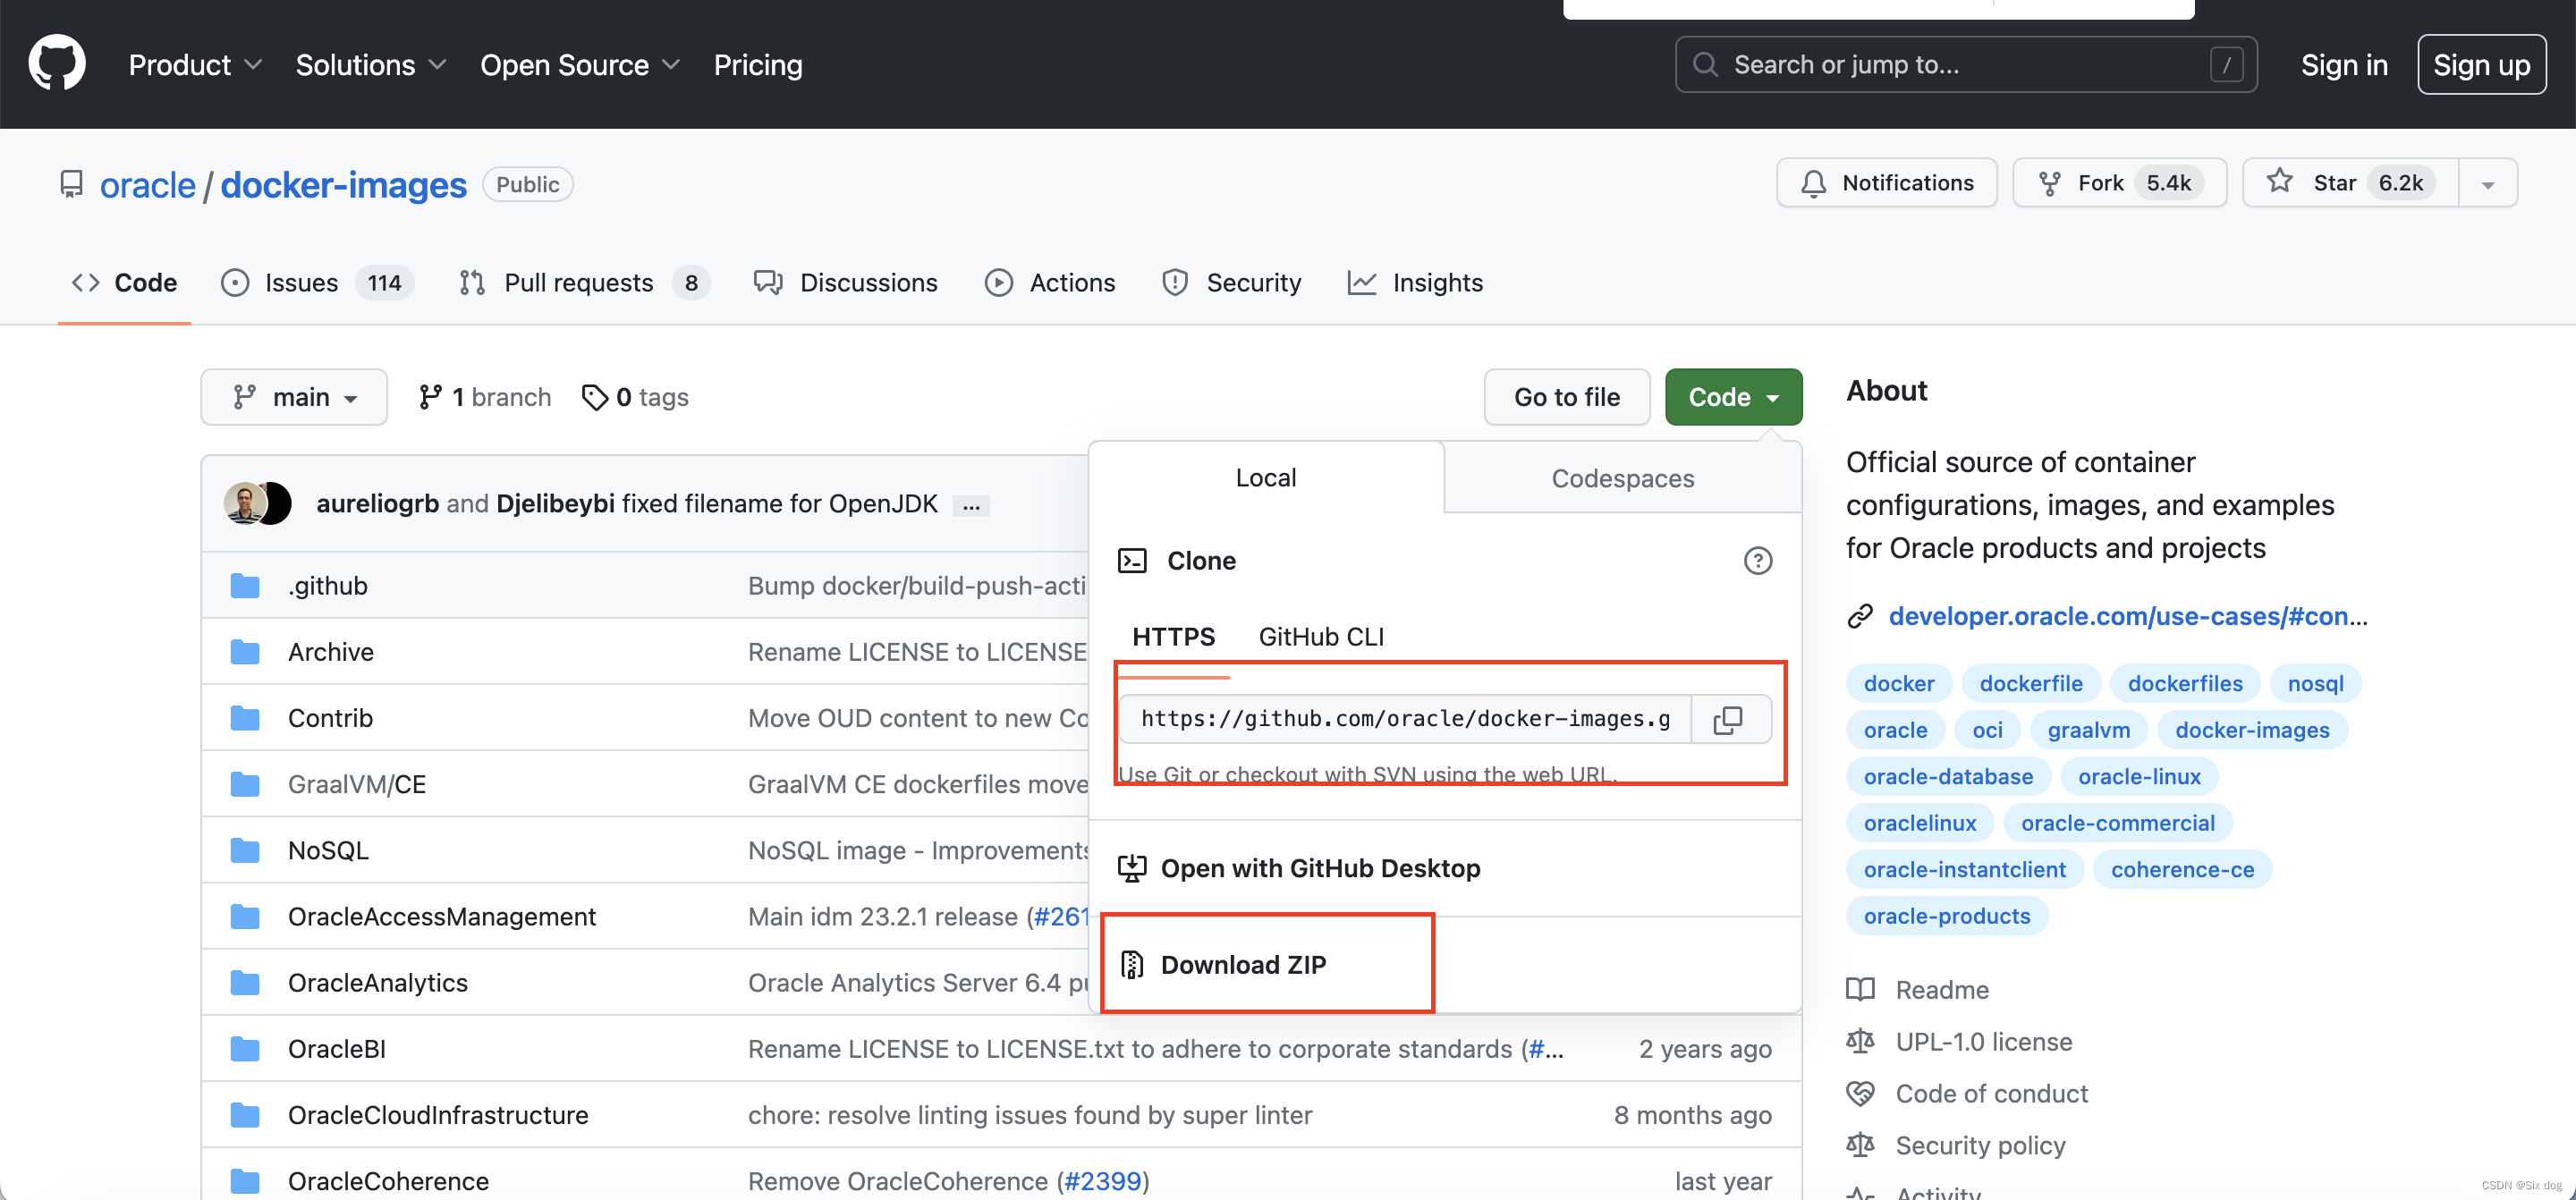This screenshot has height=1200, width=2576.
Task: Open the Contrib folder
Action: [330, 718]
